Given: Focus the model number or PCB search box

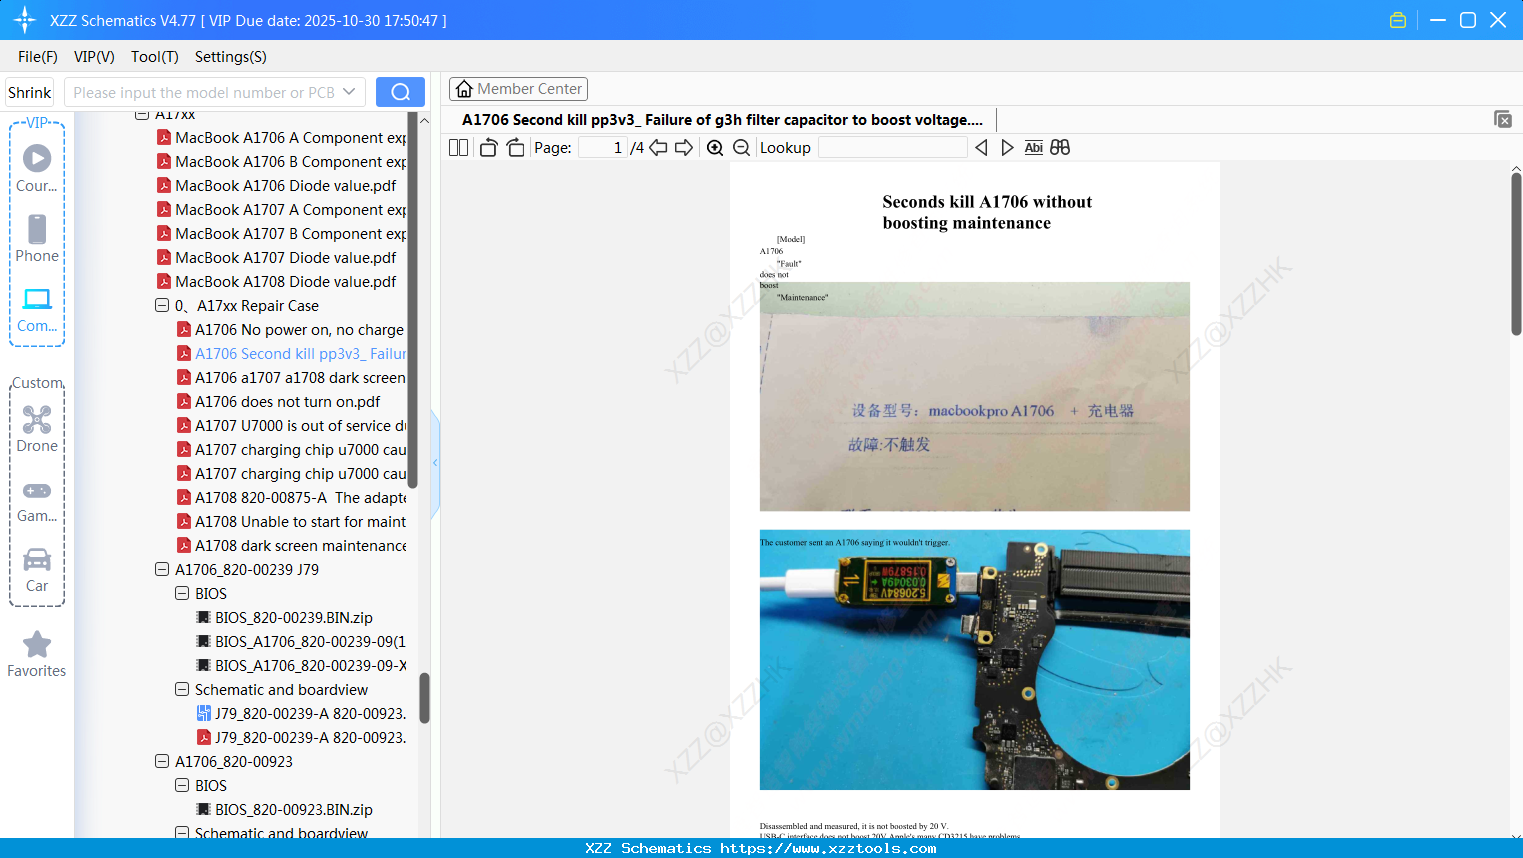Looking at the screenshot, I should click(x=204, y=92).
